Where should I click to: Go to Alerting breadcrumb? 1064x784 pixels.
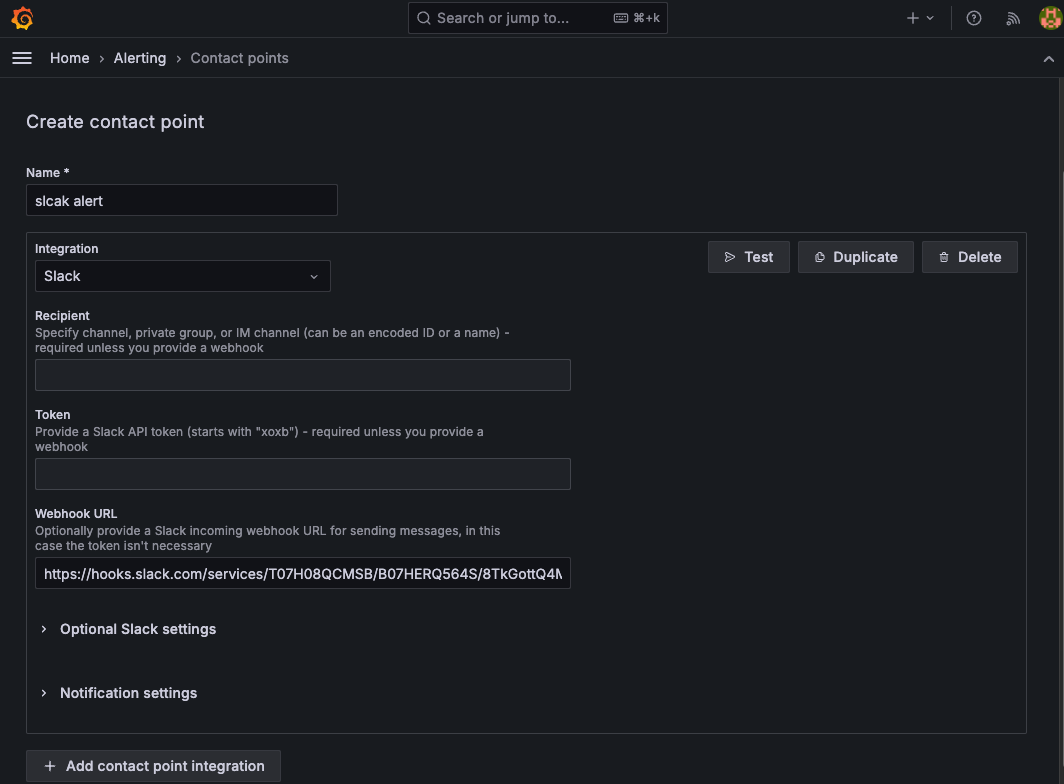(140, 58)
